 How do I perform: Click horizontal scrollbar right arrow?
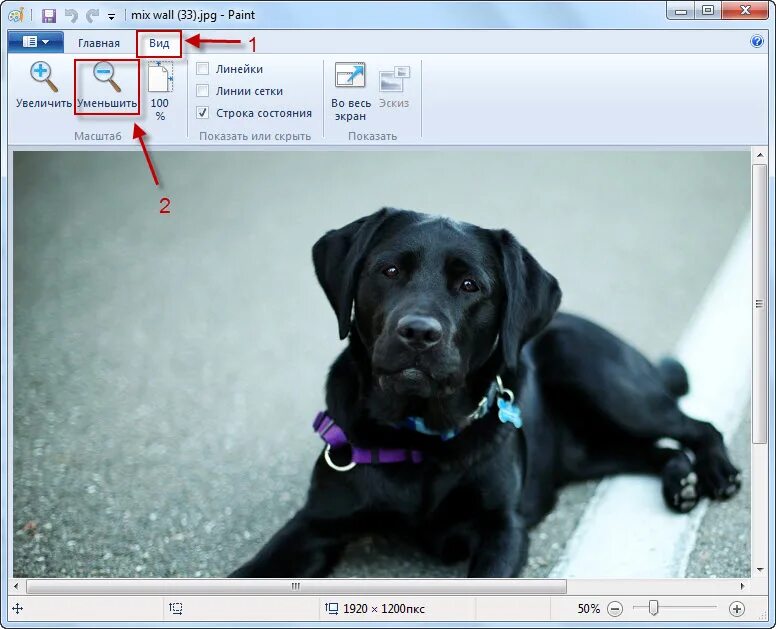(743, 586)
